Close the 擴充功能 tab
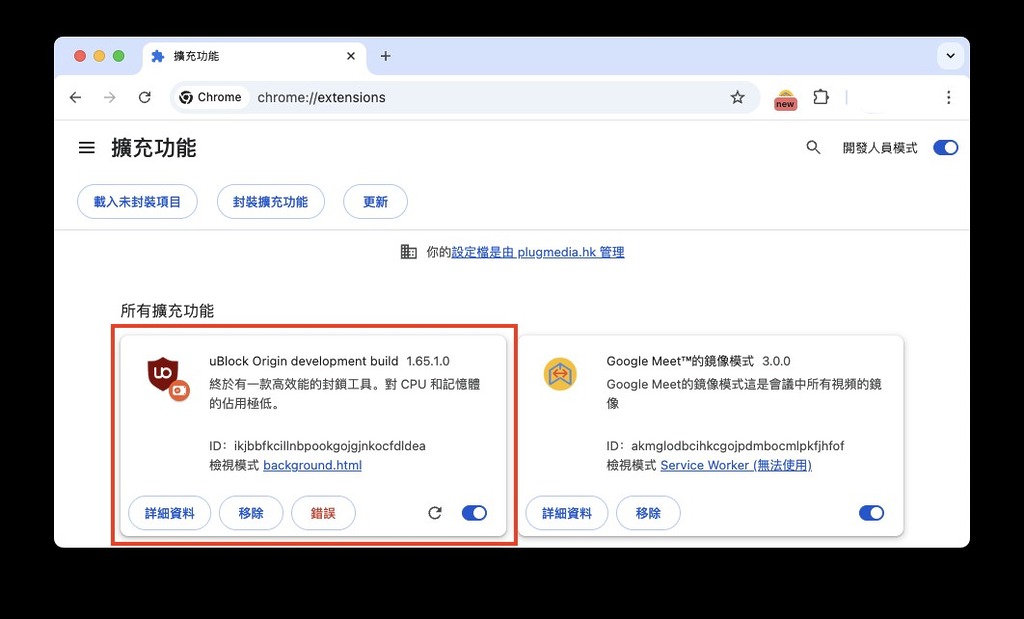Screen dimensions: 1024x619 point(351,56)
